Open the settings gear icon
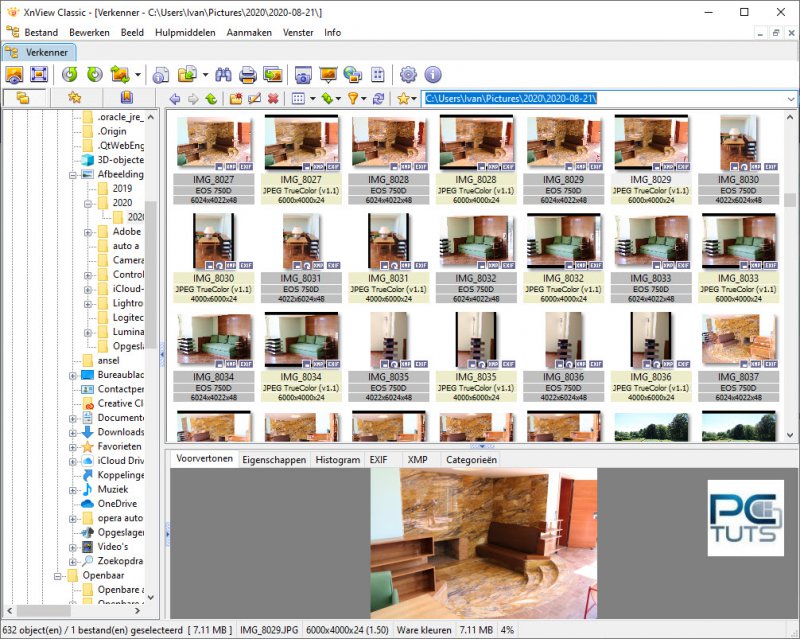 tap(408, 74)
